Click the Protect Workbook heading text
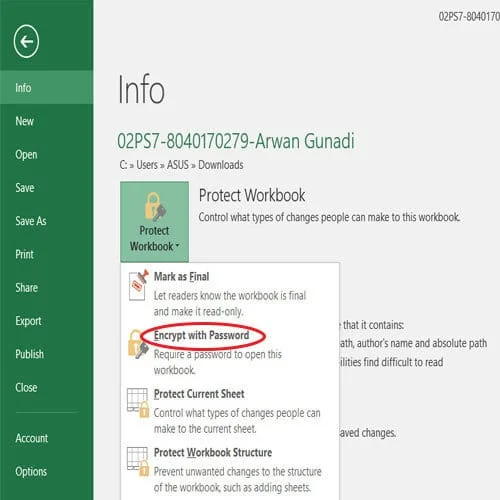Viewport: 500px width, 500px height. pyautogui.click(x=252, y=195)
